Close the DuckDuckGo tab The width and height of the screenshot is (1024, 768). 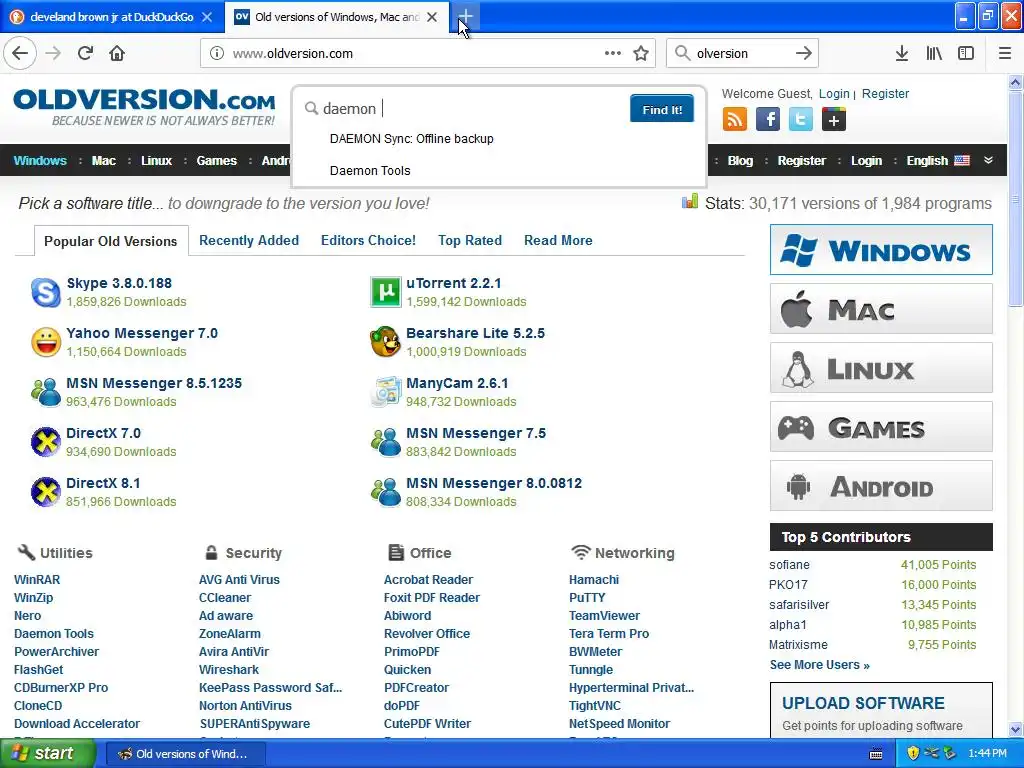pos(207,17)
